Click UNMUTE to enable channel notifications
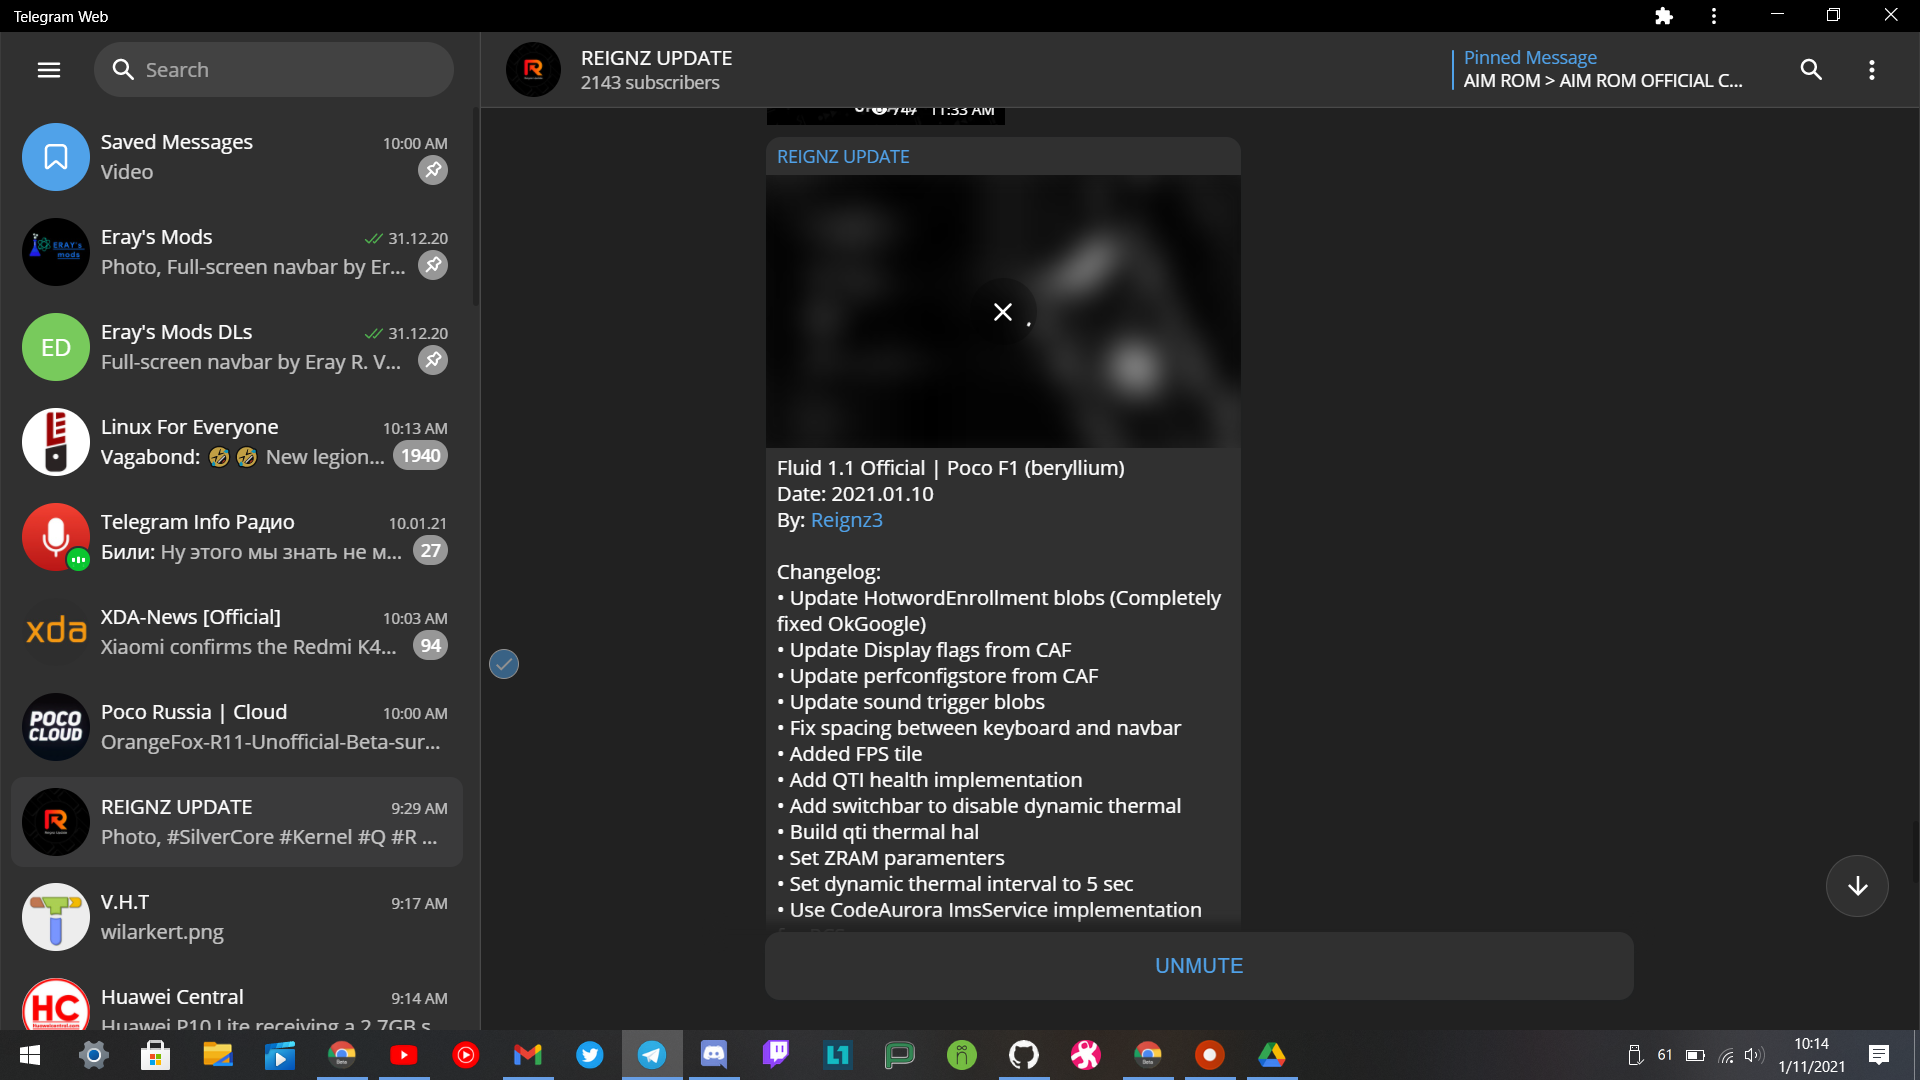1920x1080 pixels. click(1198, 965)
